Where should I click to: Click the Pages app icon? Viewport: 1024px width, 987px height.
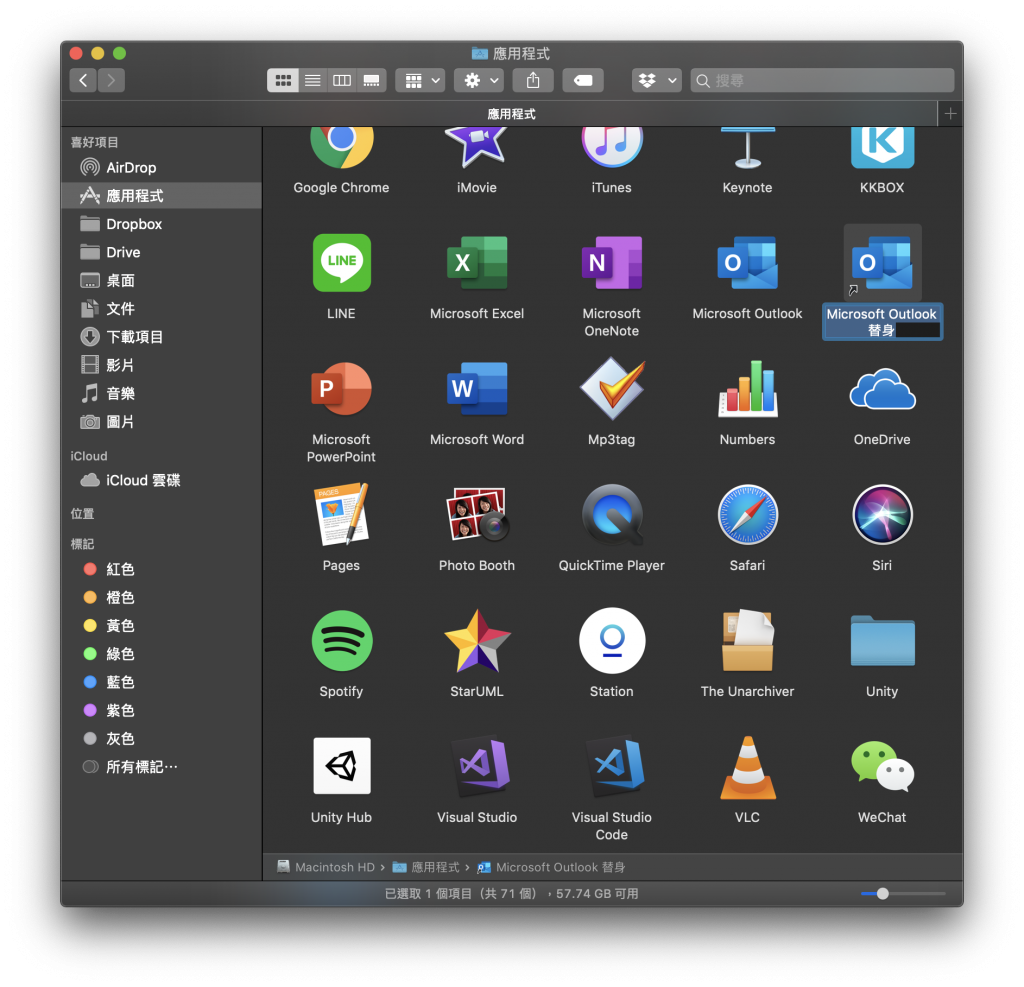pos(341,514)
